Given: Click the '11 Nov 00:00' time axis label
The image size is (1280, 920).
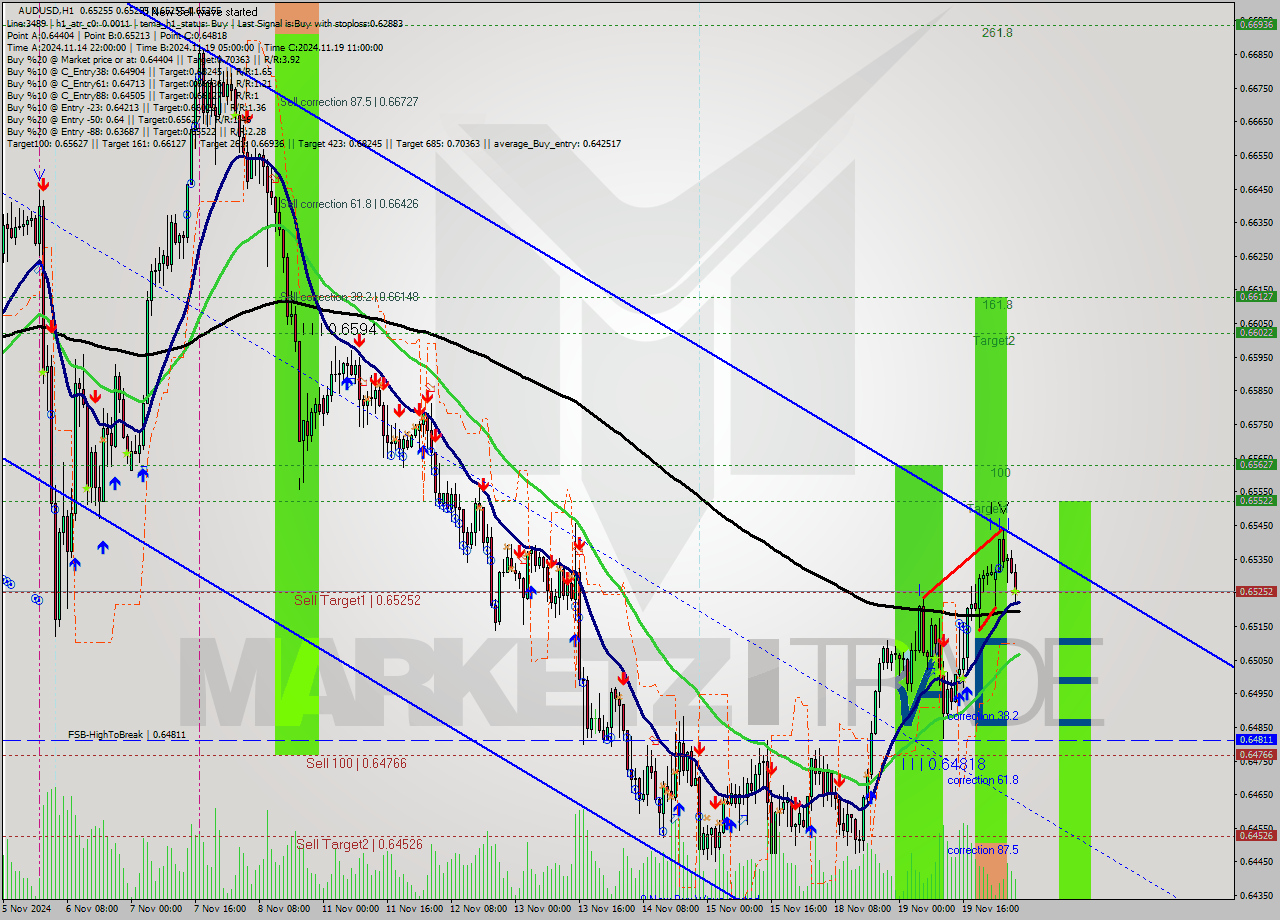Looking at the screenshot, I should (350, 909).
